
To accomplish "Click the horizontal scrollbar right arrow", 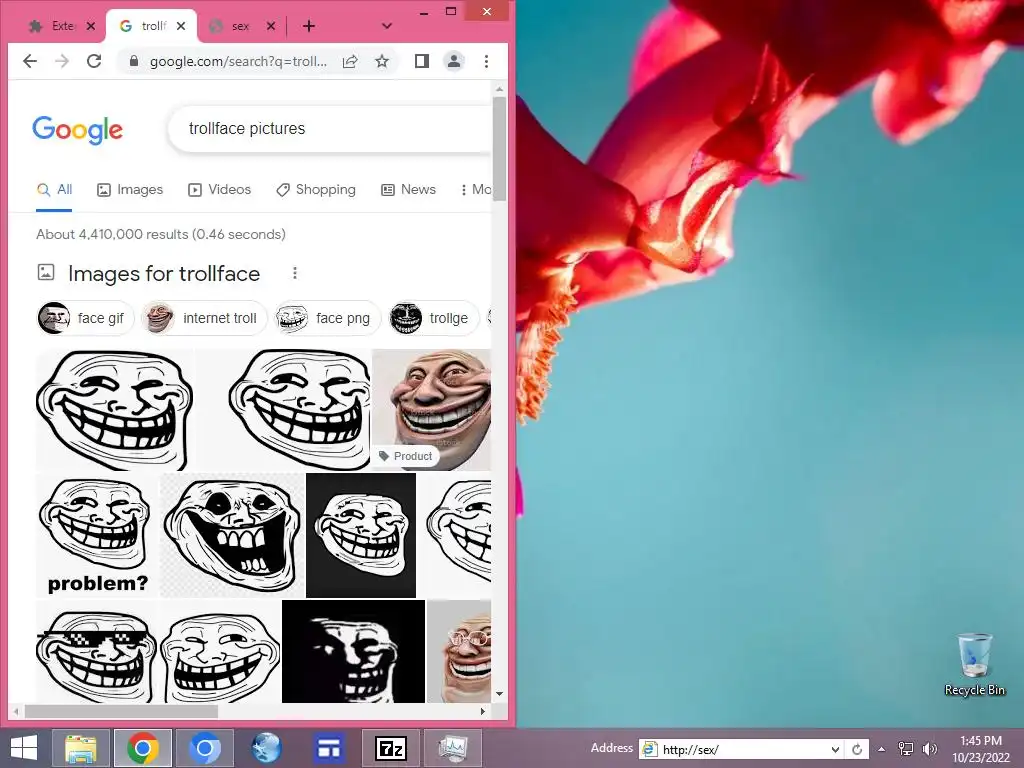I will coord(483,711).
